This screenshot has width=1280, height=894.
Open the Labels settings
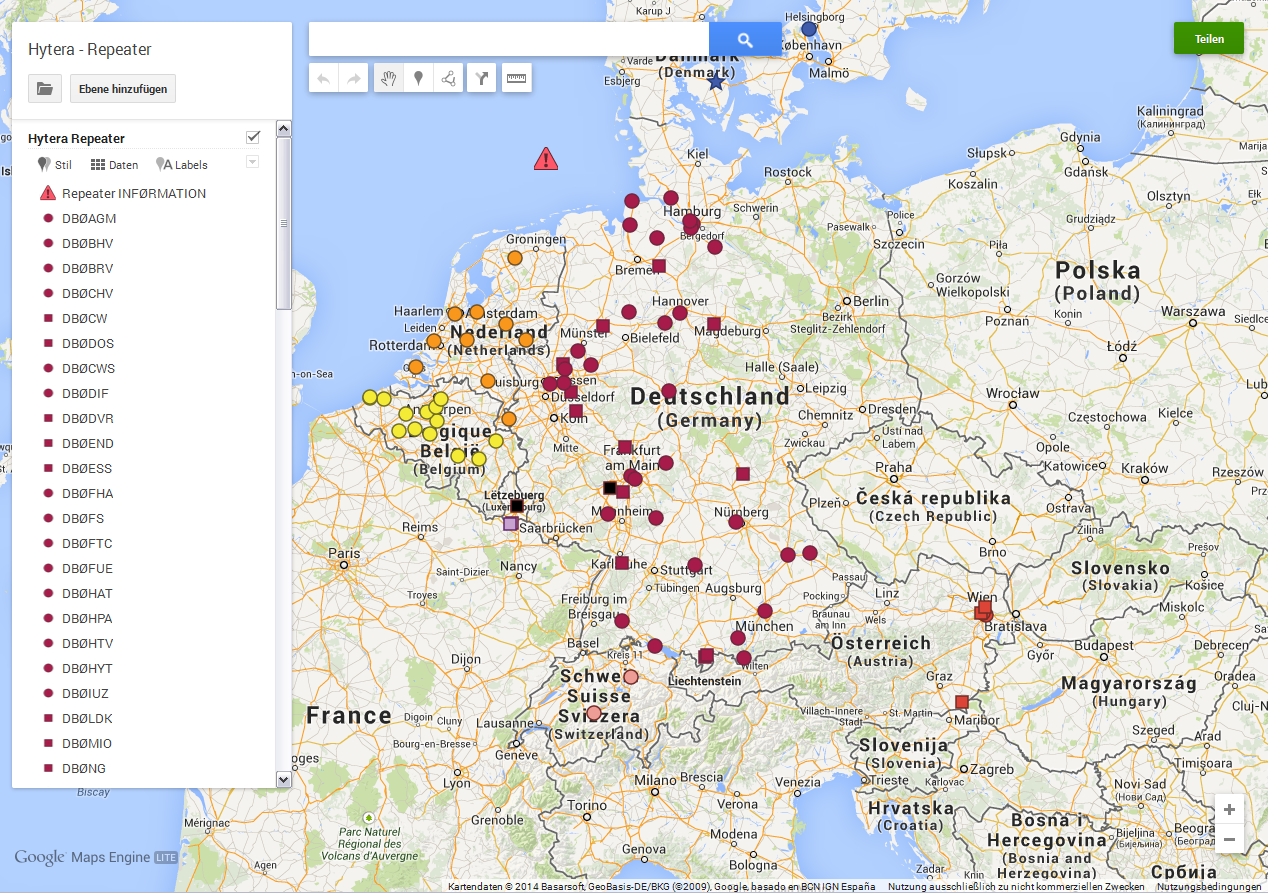click(x=182, y=165)
